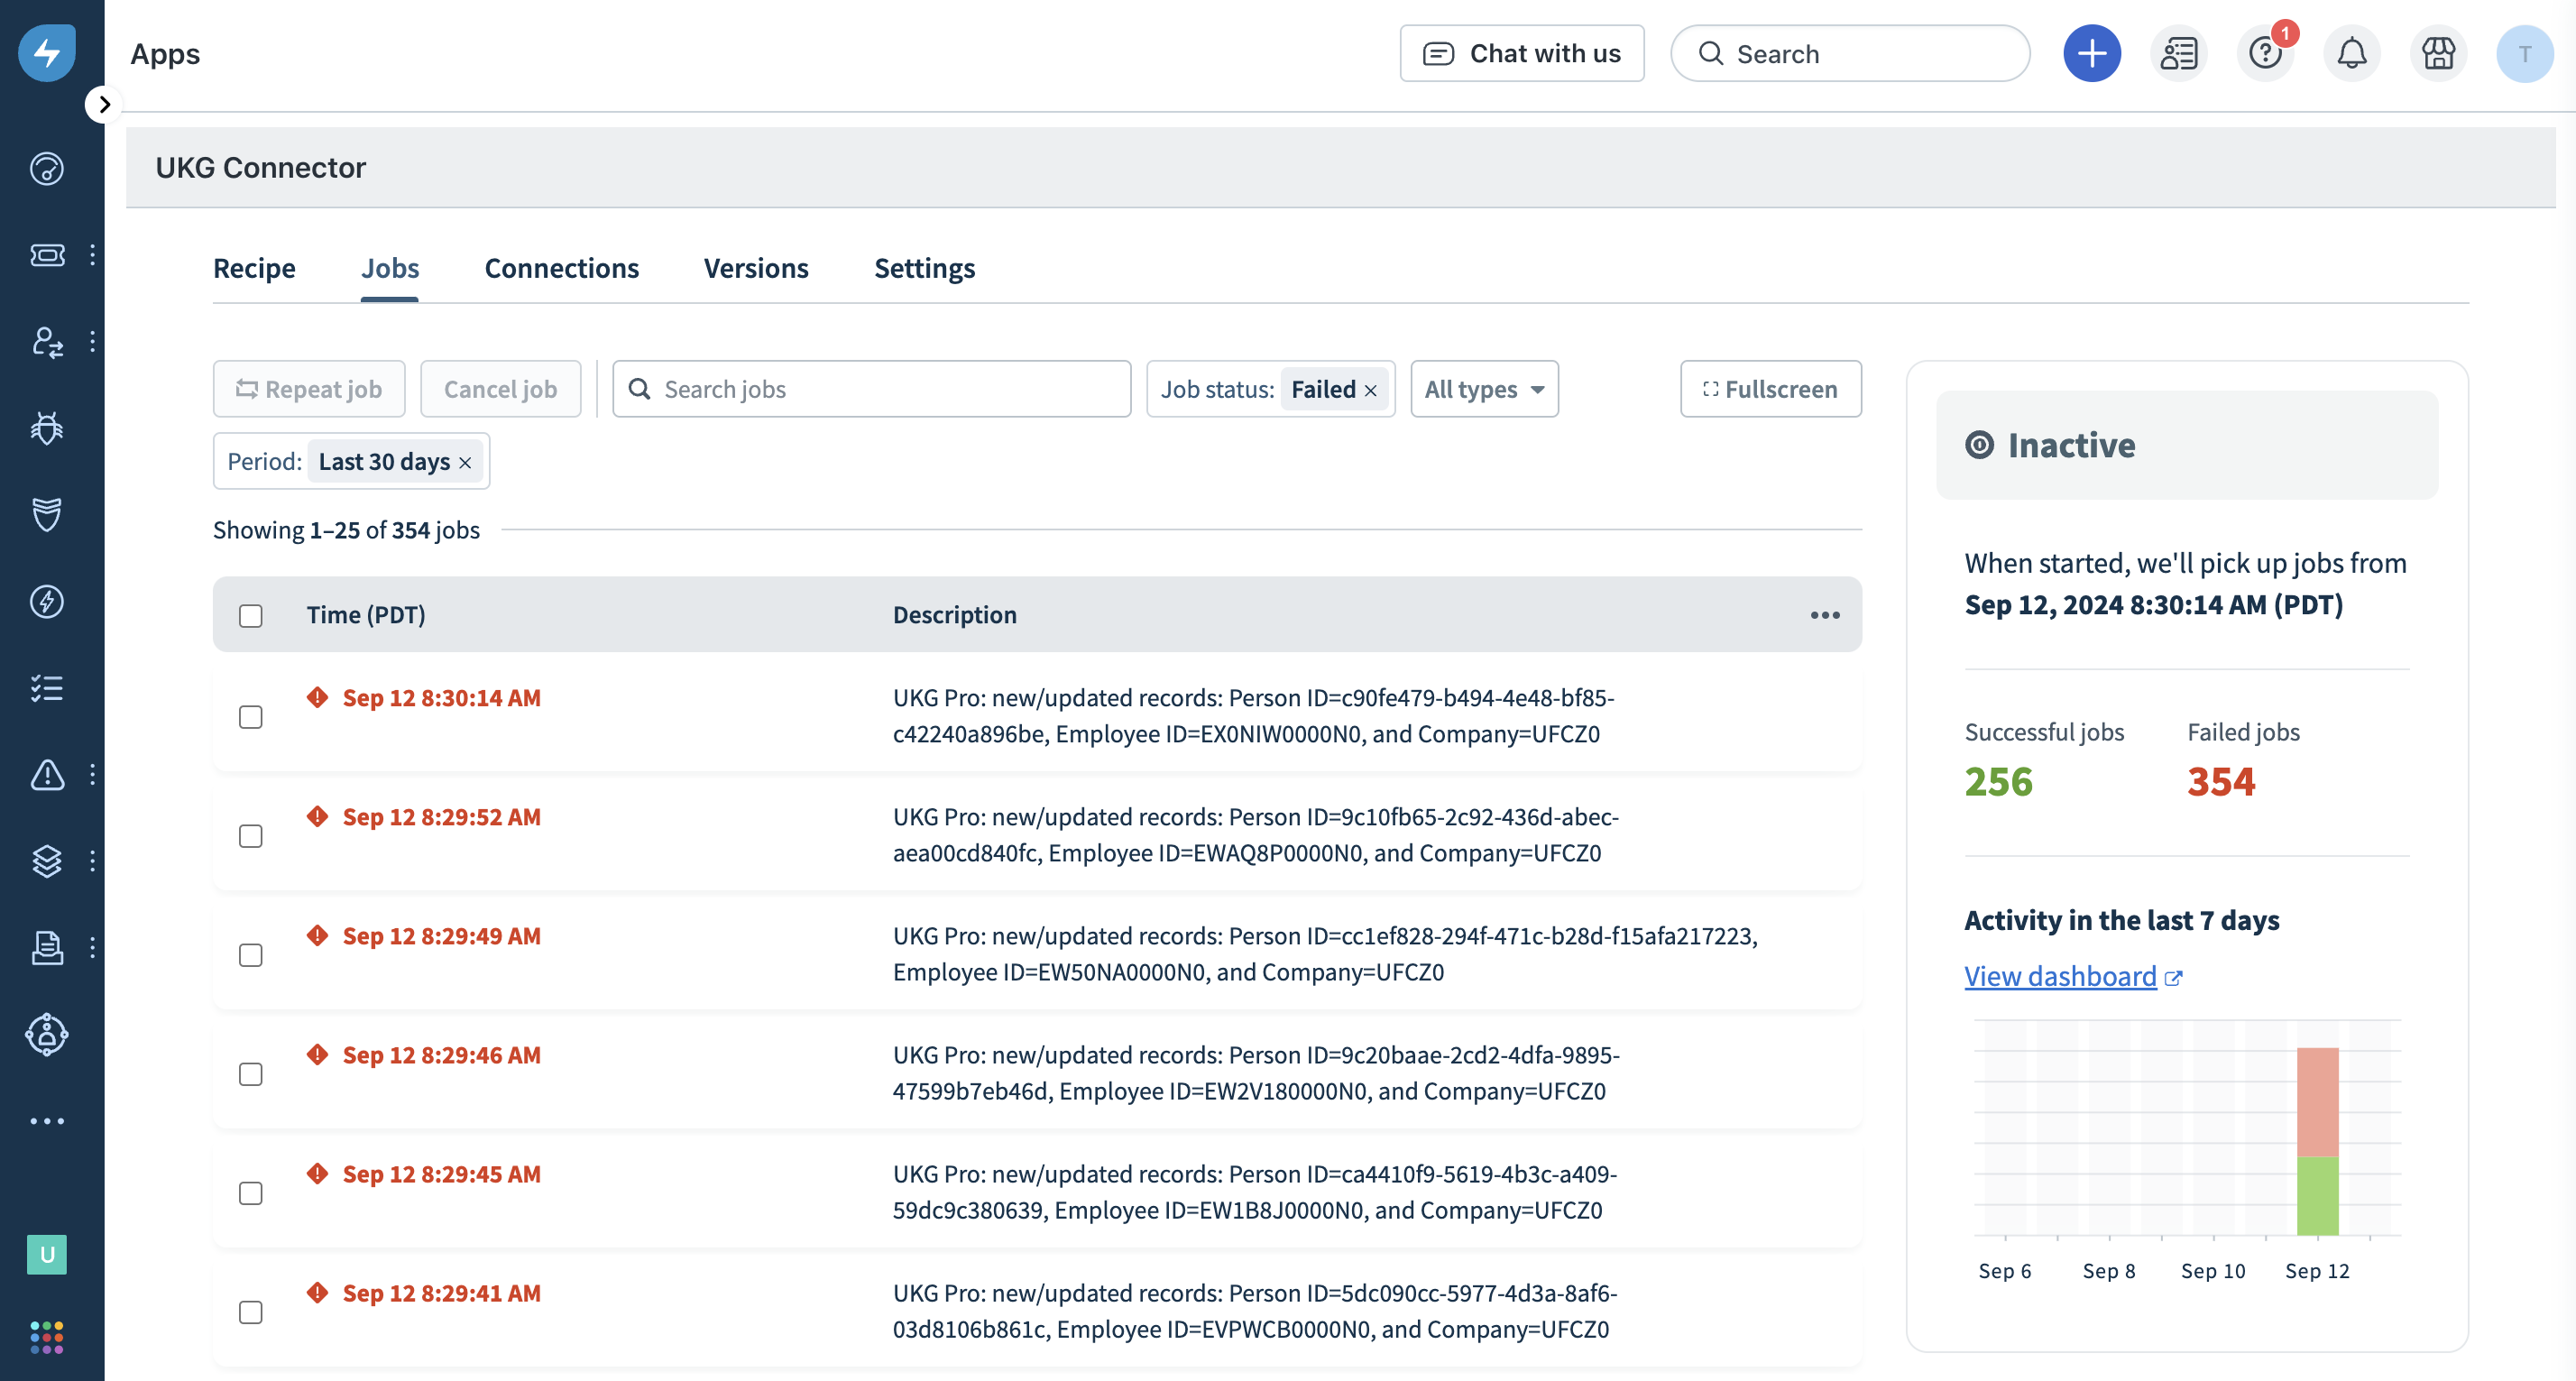
Task: Check the Sep 12 8:29:49 AM job
Action: (251, 955)
